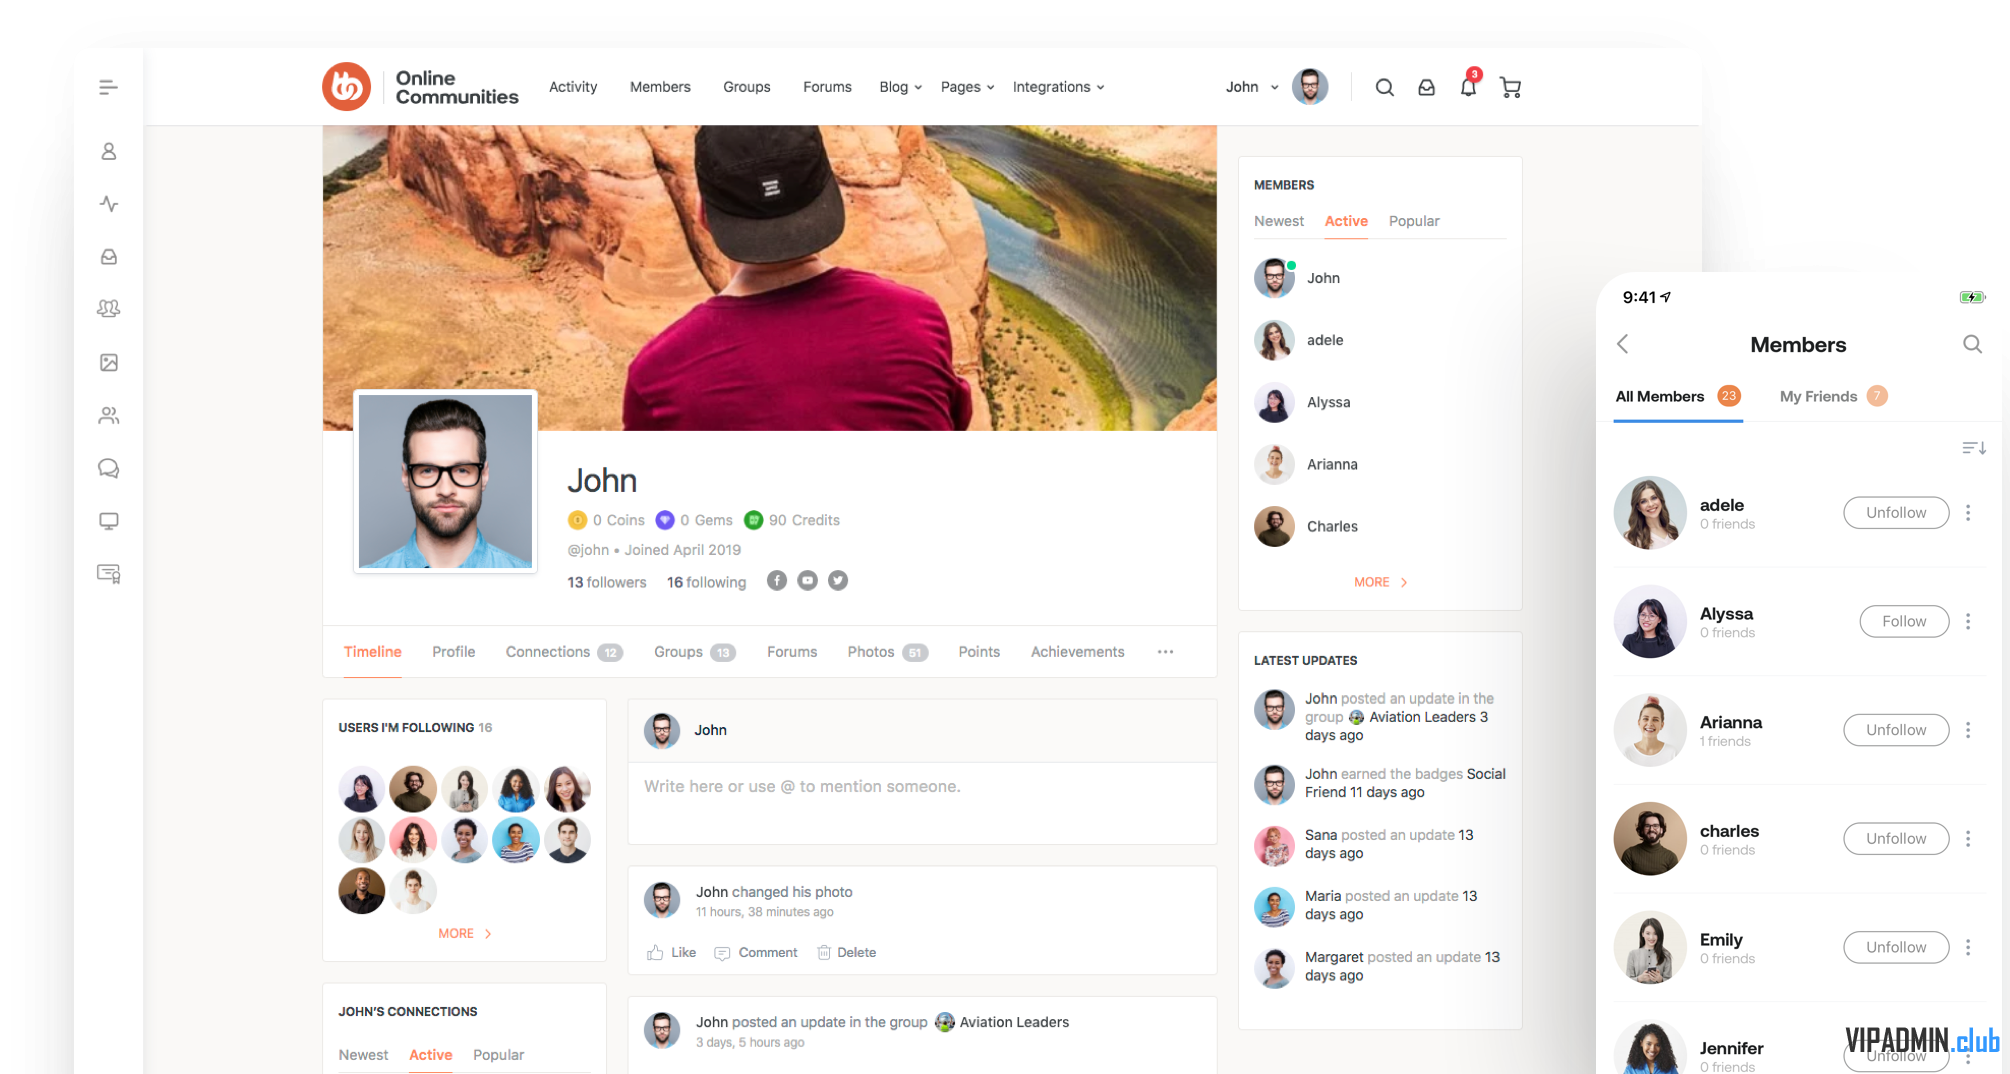Expand MORE in Members widget
The height and width of the screenshot is (1074, 2010).
coord(1380,583)
